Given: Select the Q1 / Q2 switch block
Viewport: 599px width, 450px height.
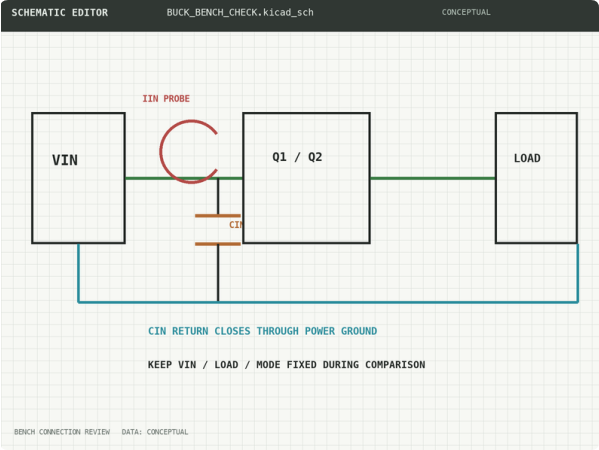Looking at the screenshot, I should (x=306, y=178).
